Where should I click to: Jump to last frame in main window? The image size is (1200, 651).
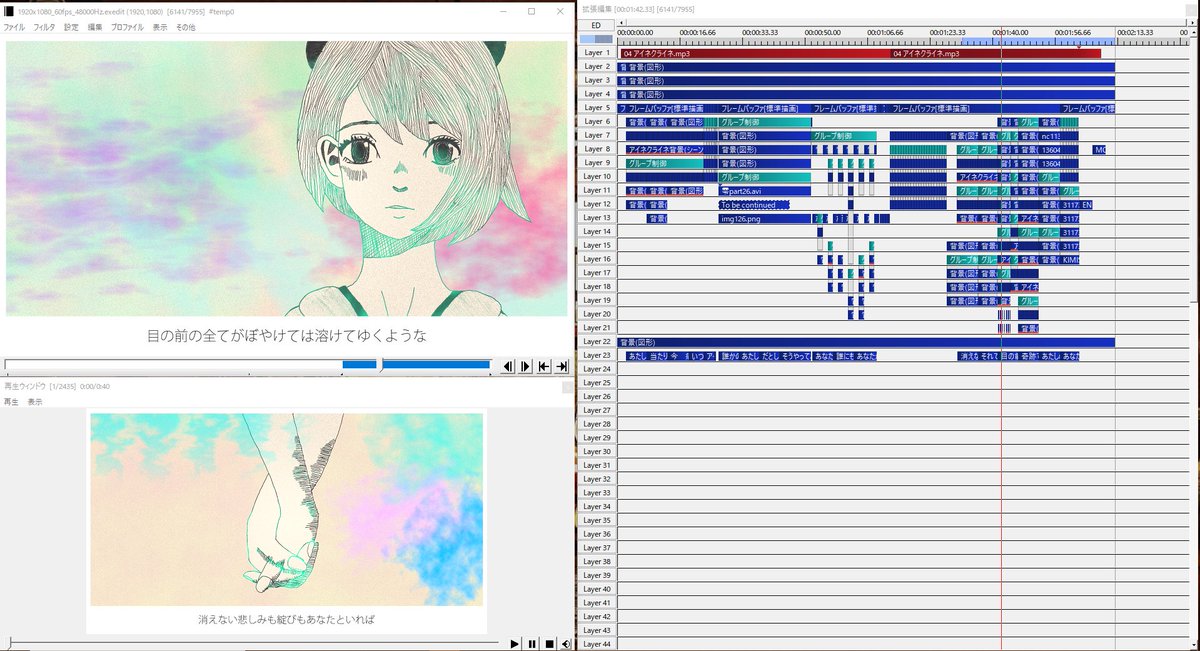tap(562, 366)
